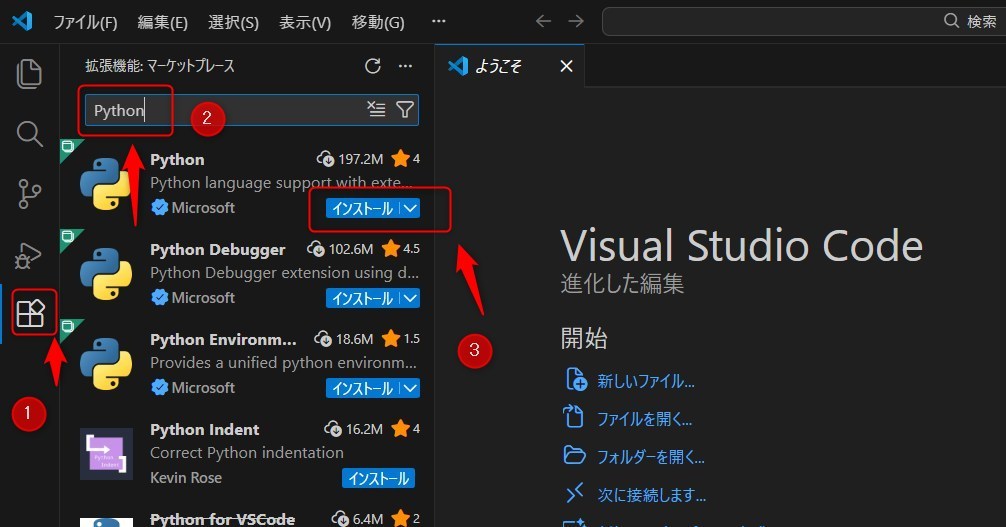This screenshot has width=1006, height=527.
Task: Open the Run and Debug view
Action: (x=28, y=255)
